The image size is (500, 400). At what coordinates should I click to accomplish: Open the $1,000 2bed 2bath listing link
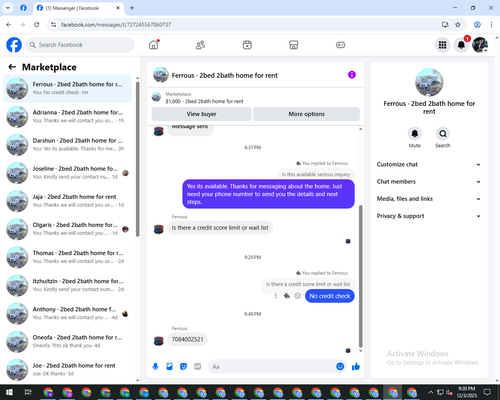click(x=204, y=101)
